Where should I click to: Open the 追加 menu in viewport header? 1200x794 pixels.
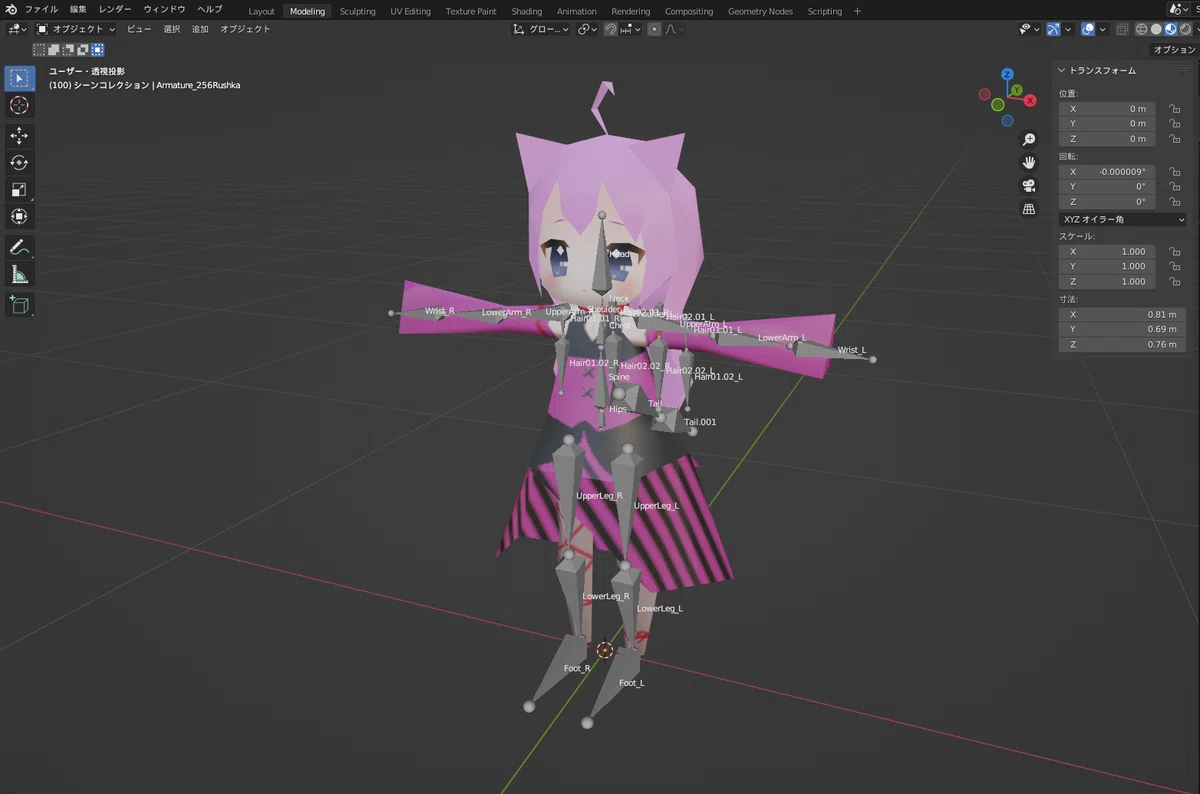click(200, 29)
